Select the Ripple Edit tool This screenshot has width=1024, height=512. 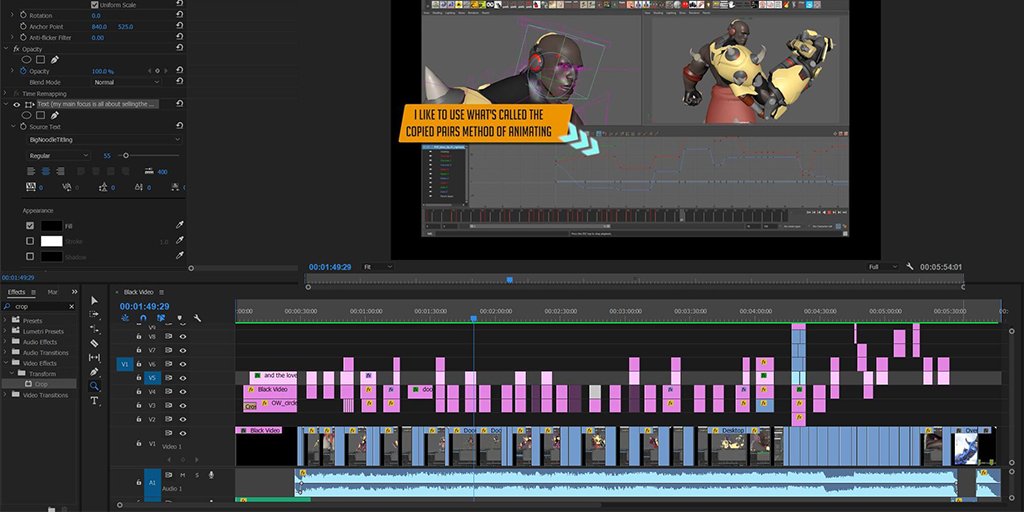(94, 328)
